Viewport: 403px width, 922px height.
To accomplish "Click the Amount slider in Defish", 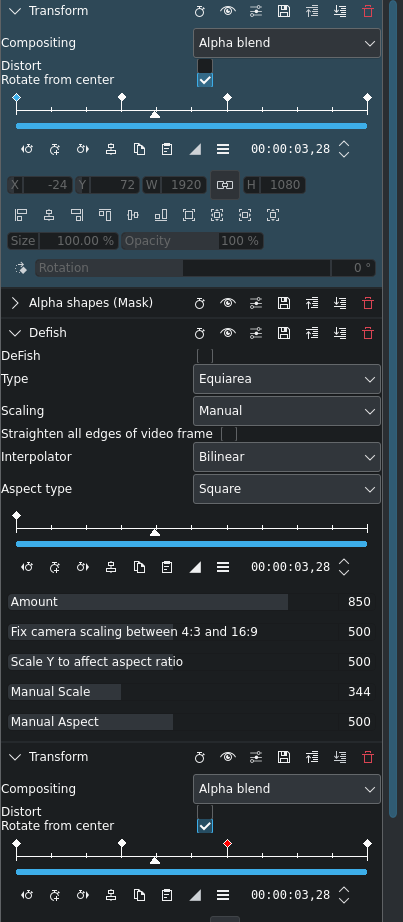I will click(191, 602).
